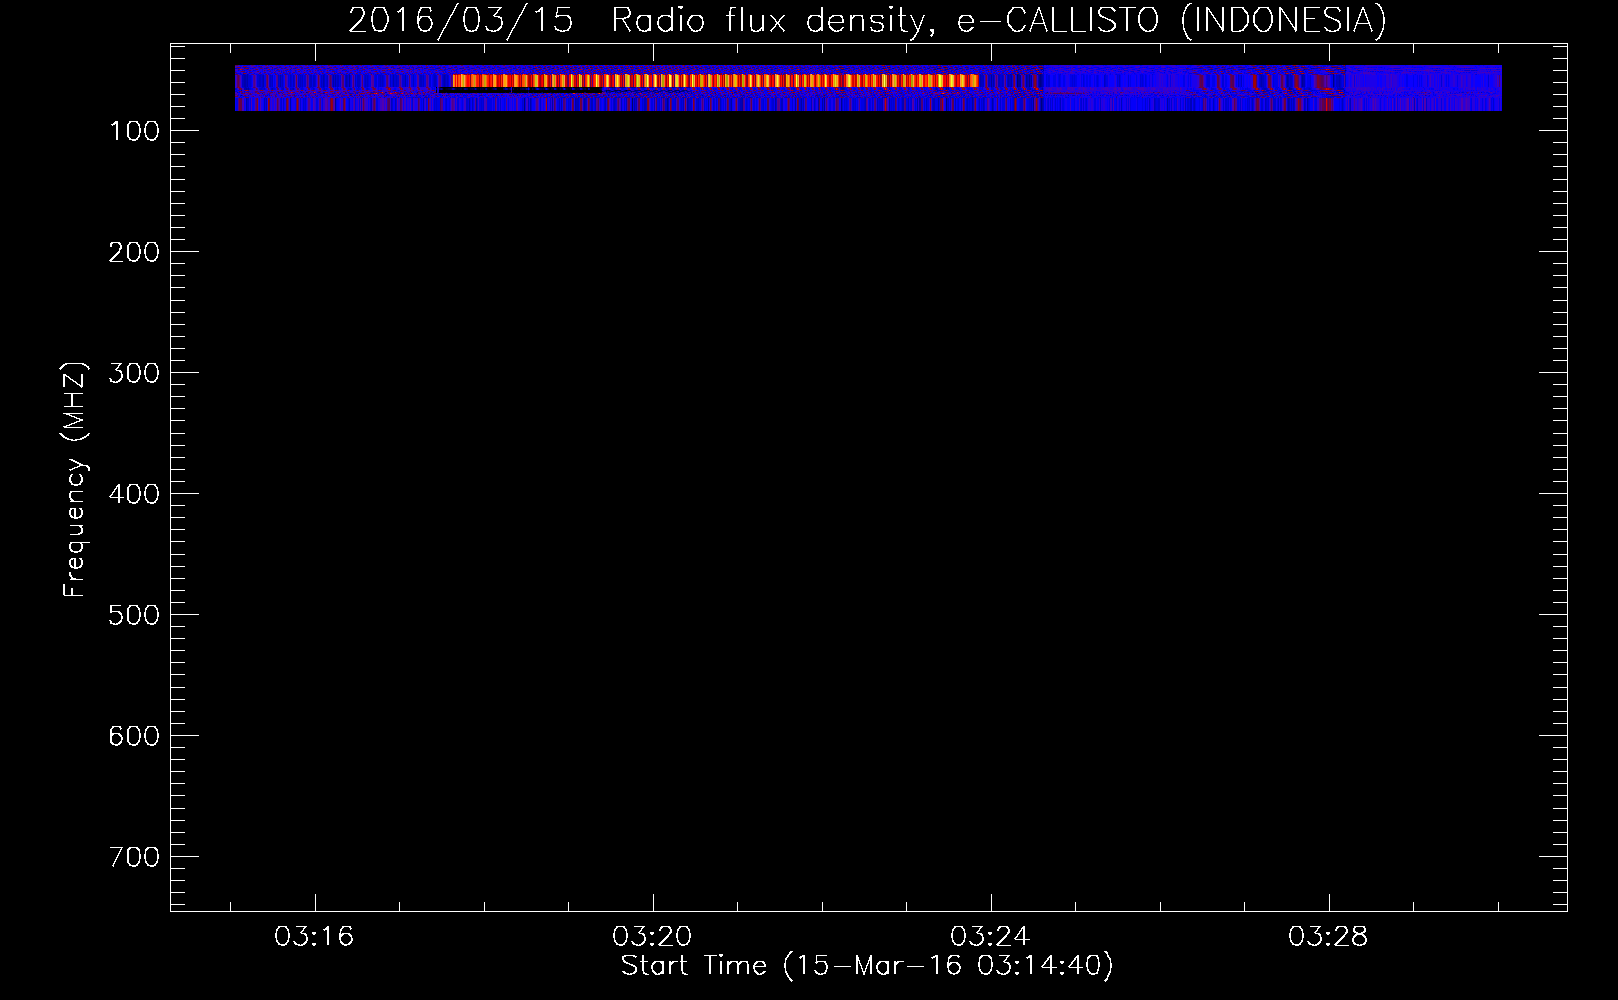The image size is (1618, 1000).
Task: Click the '600' frequency axis label
Action: (x=134, y=737)
